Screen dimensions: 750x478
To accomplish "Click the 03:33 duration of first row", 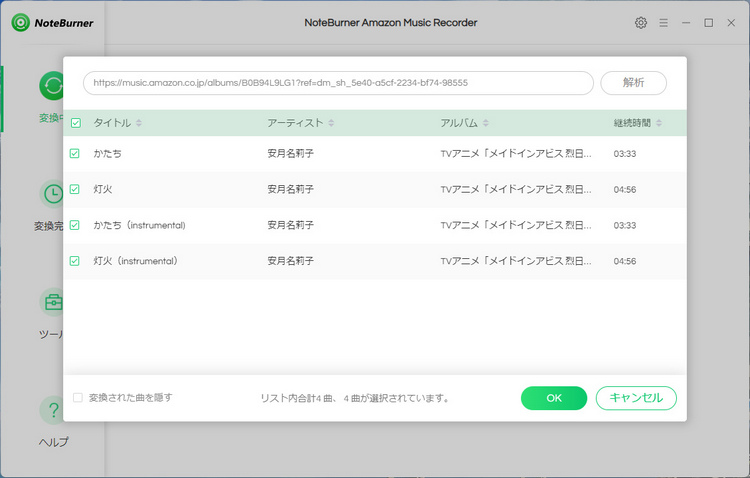I will 625,154.
